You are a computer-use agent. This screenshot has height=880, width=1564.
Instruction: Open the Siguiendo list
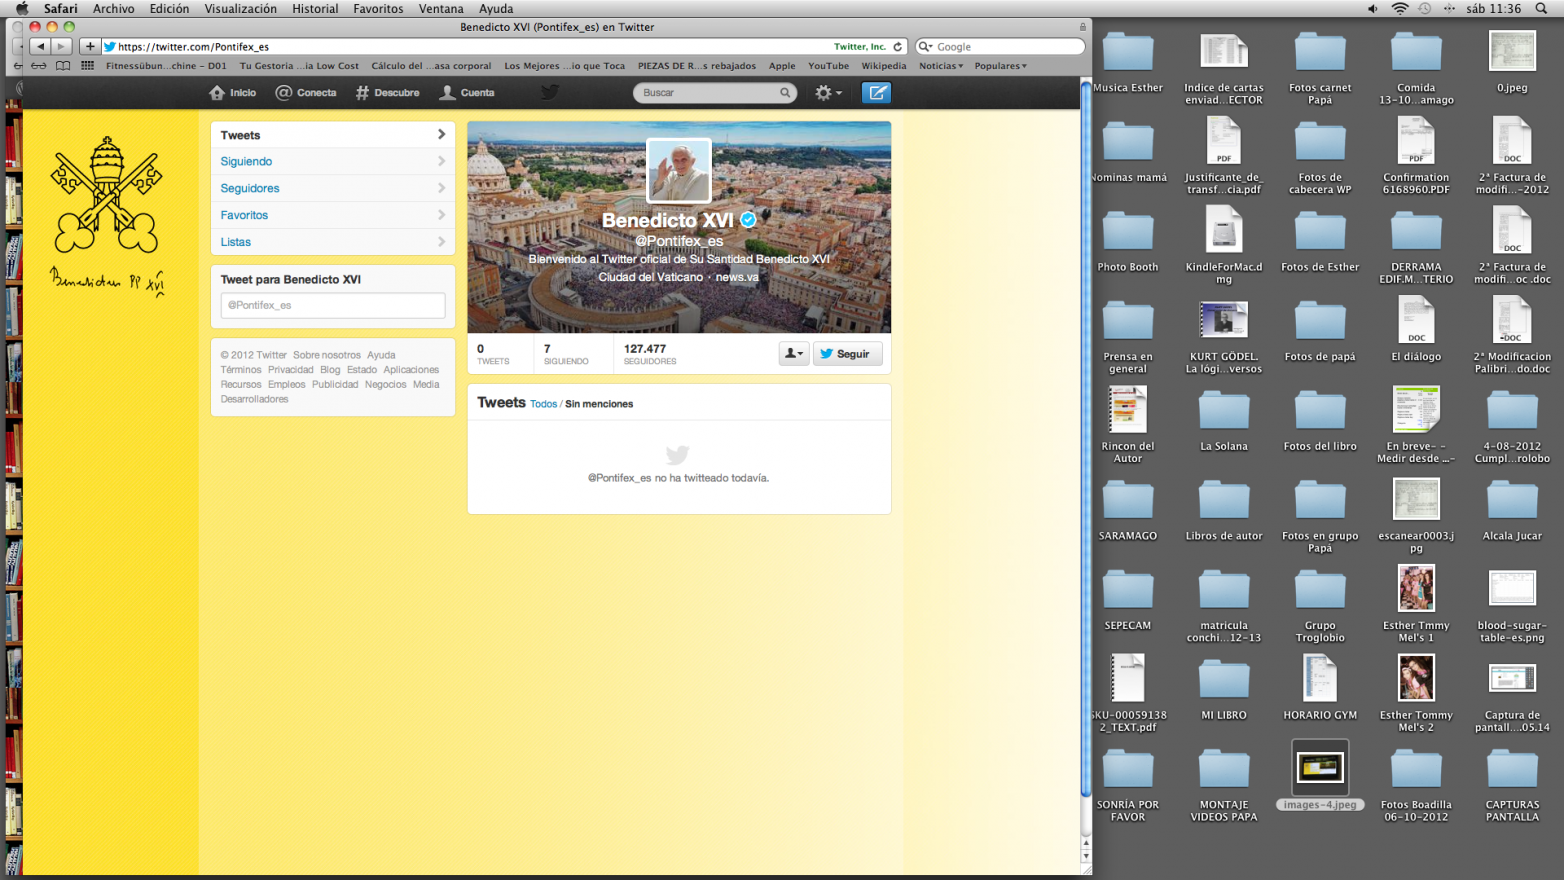coord(333,161)
